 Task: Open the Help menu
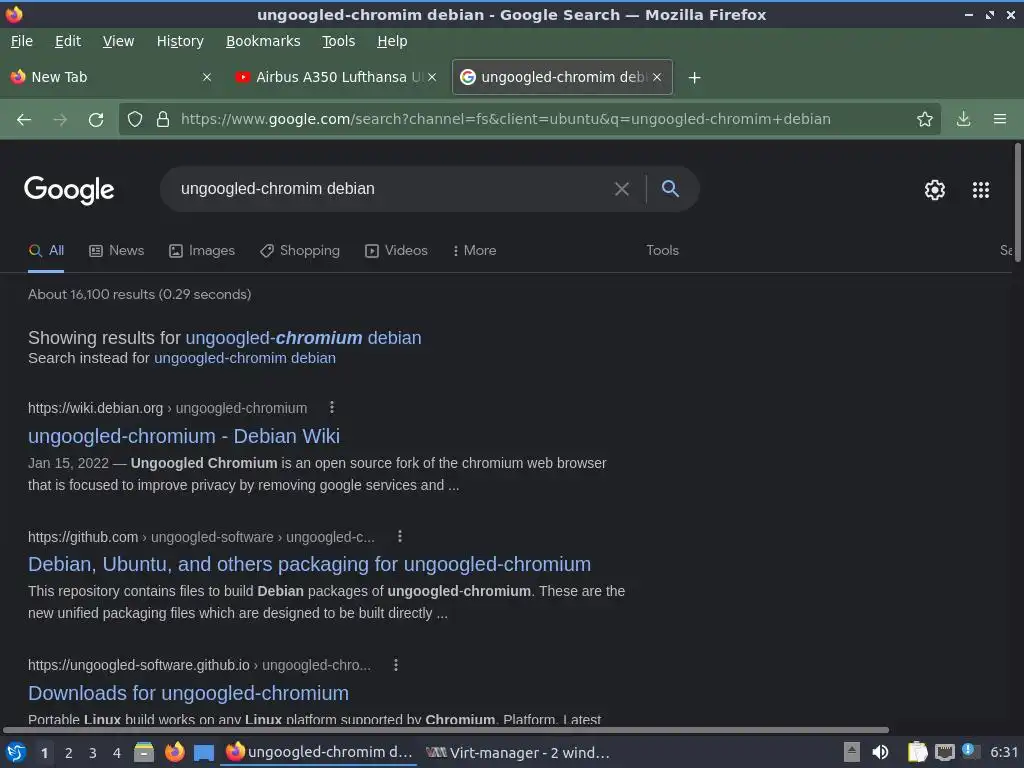click(x=392, y=41)
